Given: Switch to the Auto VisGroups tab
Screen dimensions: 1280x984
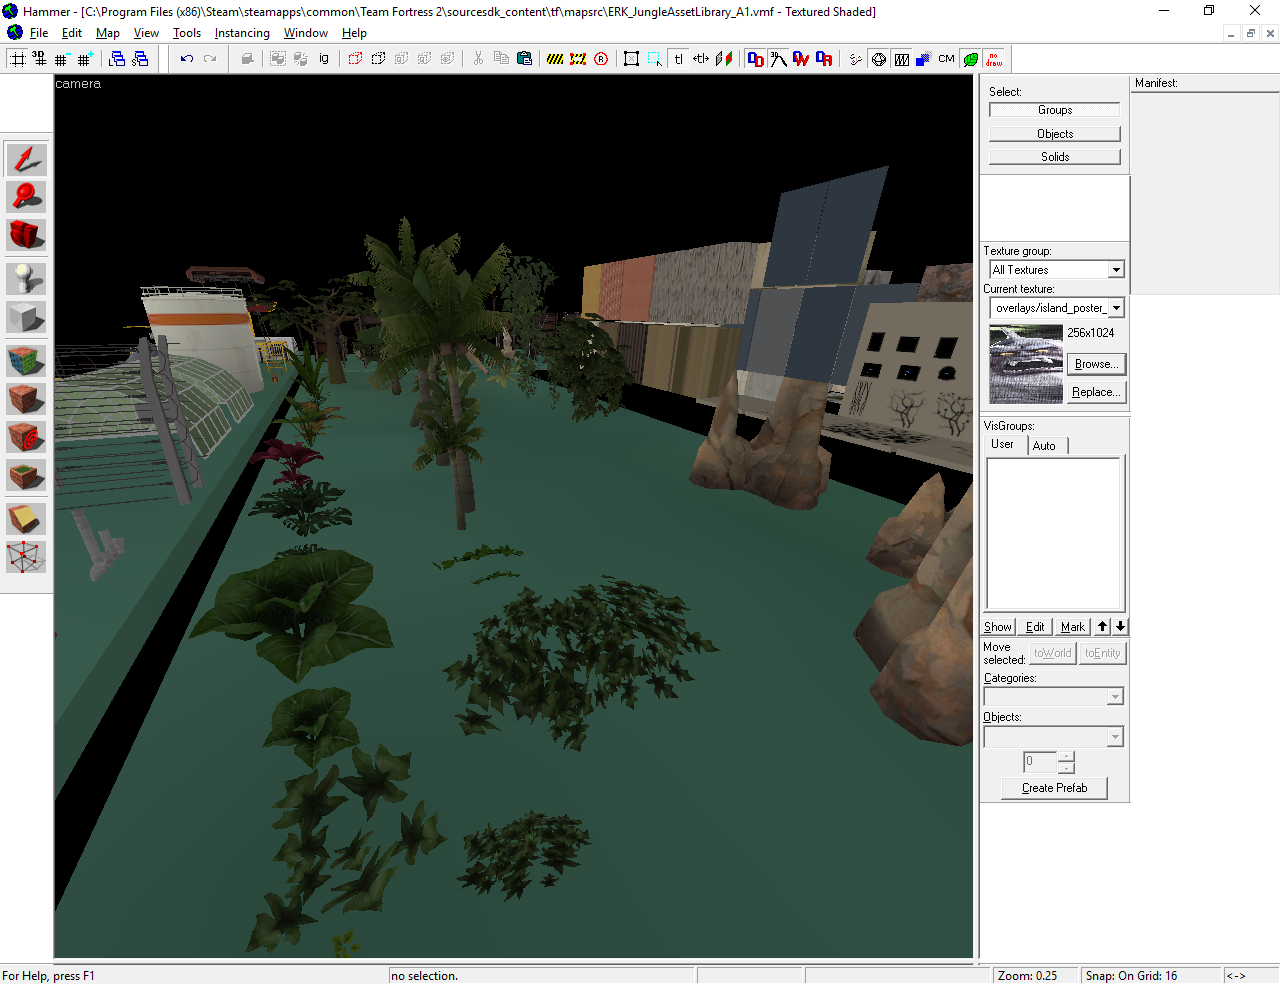Looking at the screenshot, I should point(1044,446).
